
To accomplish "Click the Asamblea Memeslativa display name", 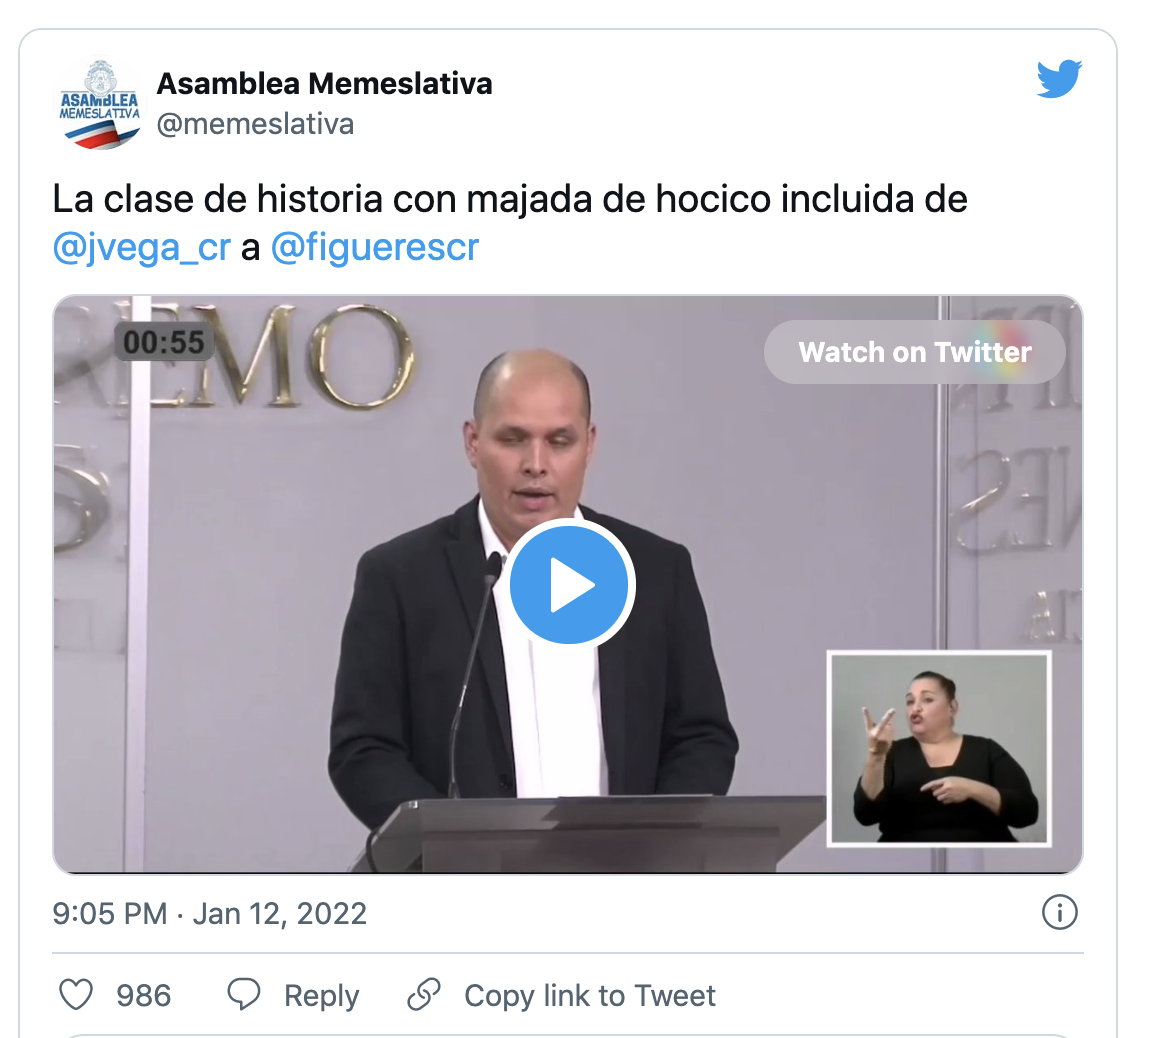I will click(x=324, y=84).
